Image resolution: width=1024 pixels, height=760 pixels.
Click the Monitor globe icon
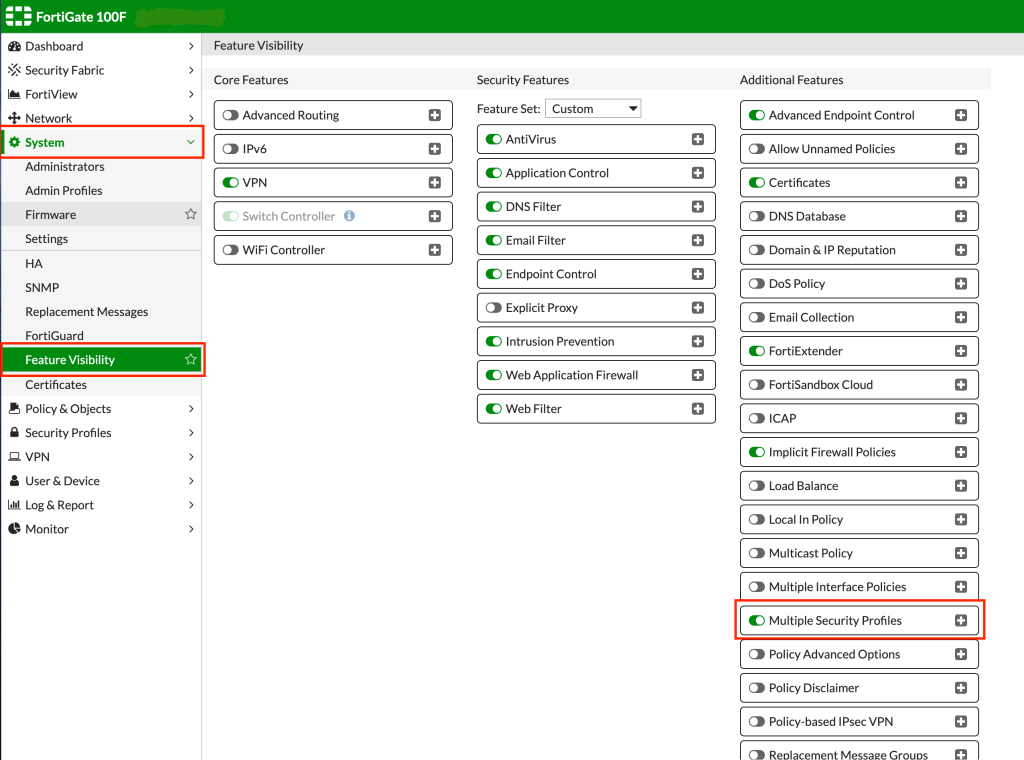[16, 529]
